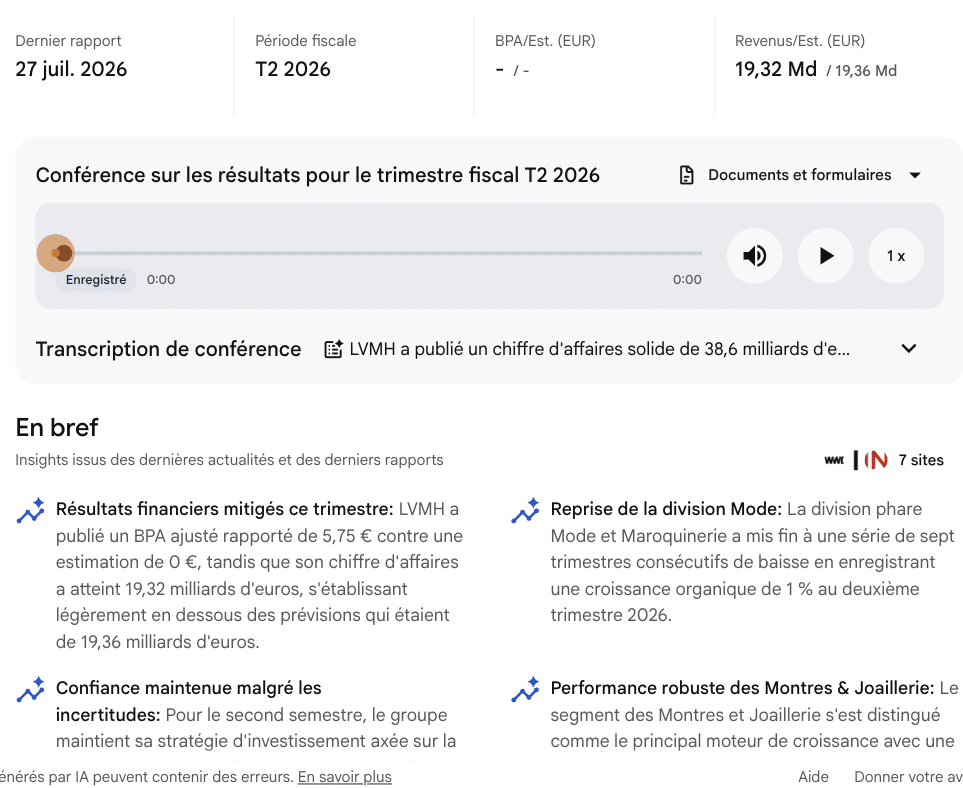Viewport: 963px width, 788px height.
Task: Seek along the audio progress track
Action: (x=387, y=252)
